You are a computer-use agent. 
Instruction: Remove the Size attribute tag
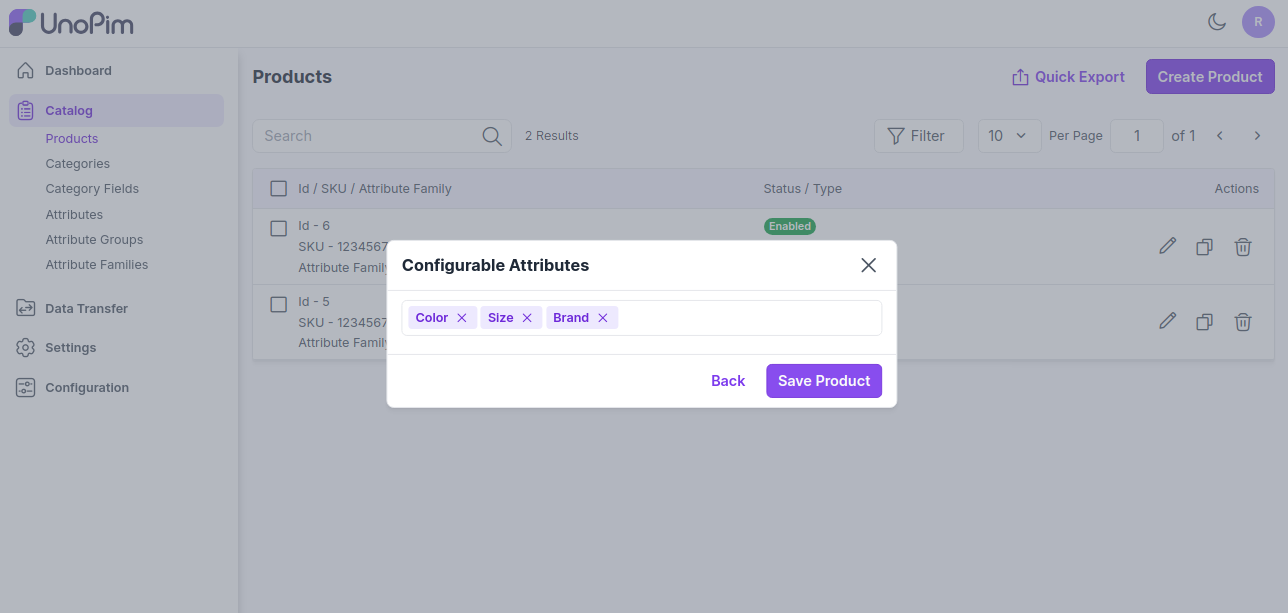coord(527,318)
